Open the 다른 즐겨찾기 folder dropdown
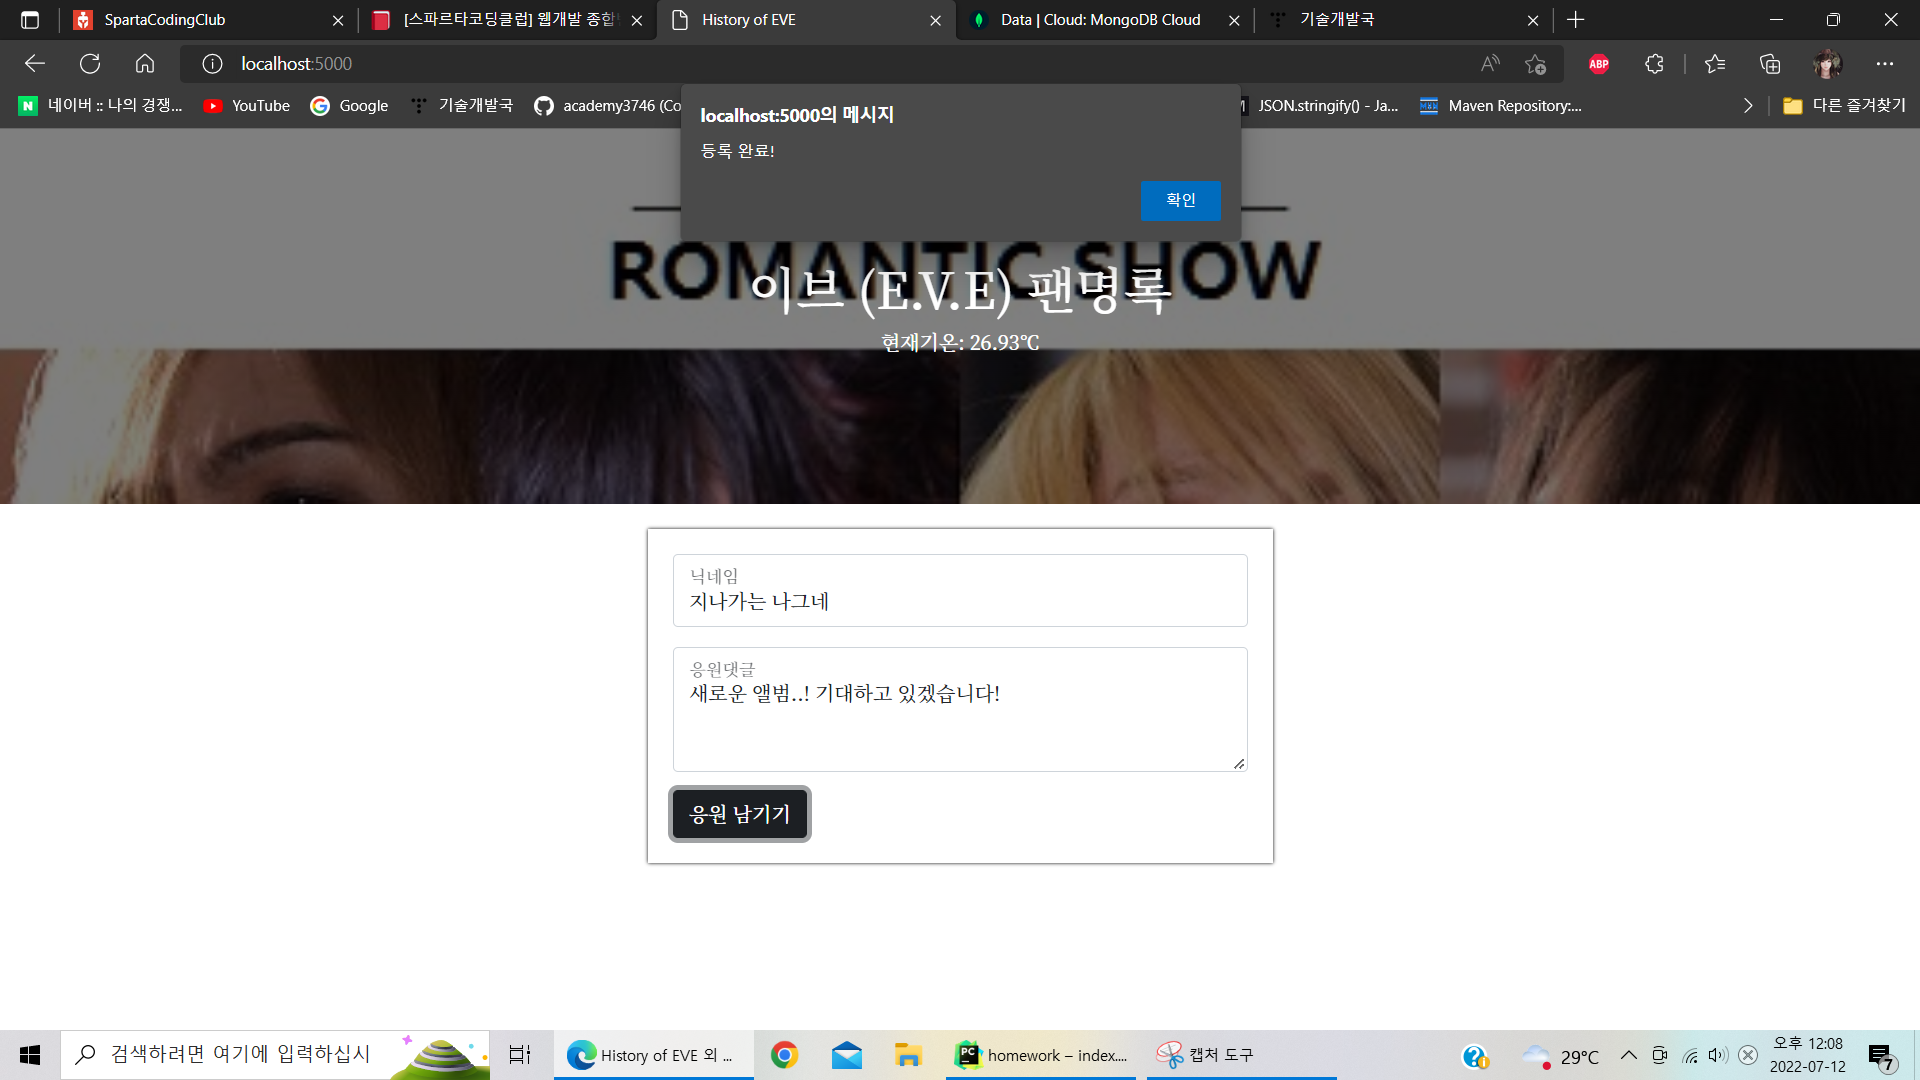 [x=1845, y=106]
